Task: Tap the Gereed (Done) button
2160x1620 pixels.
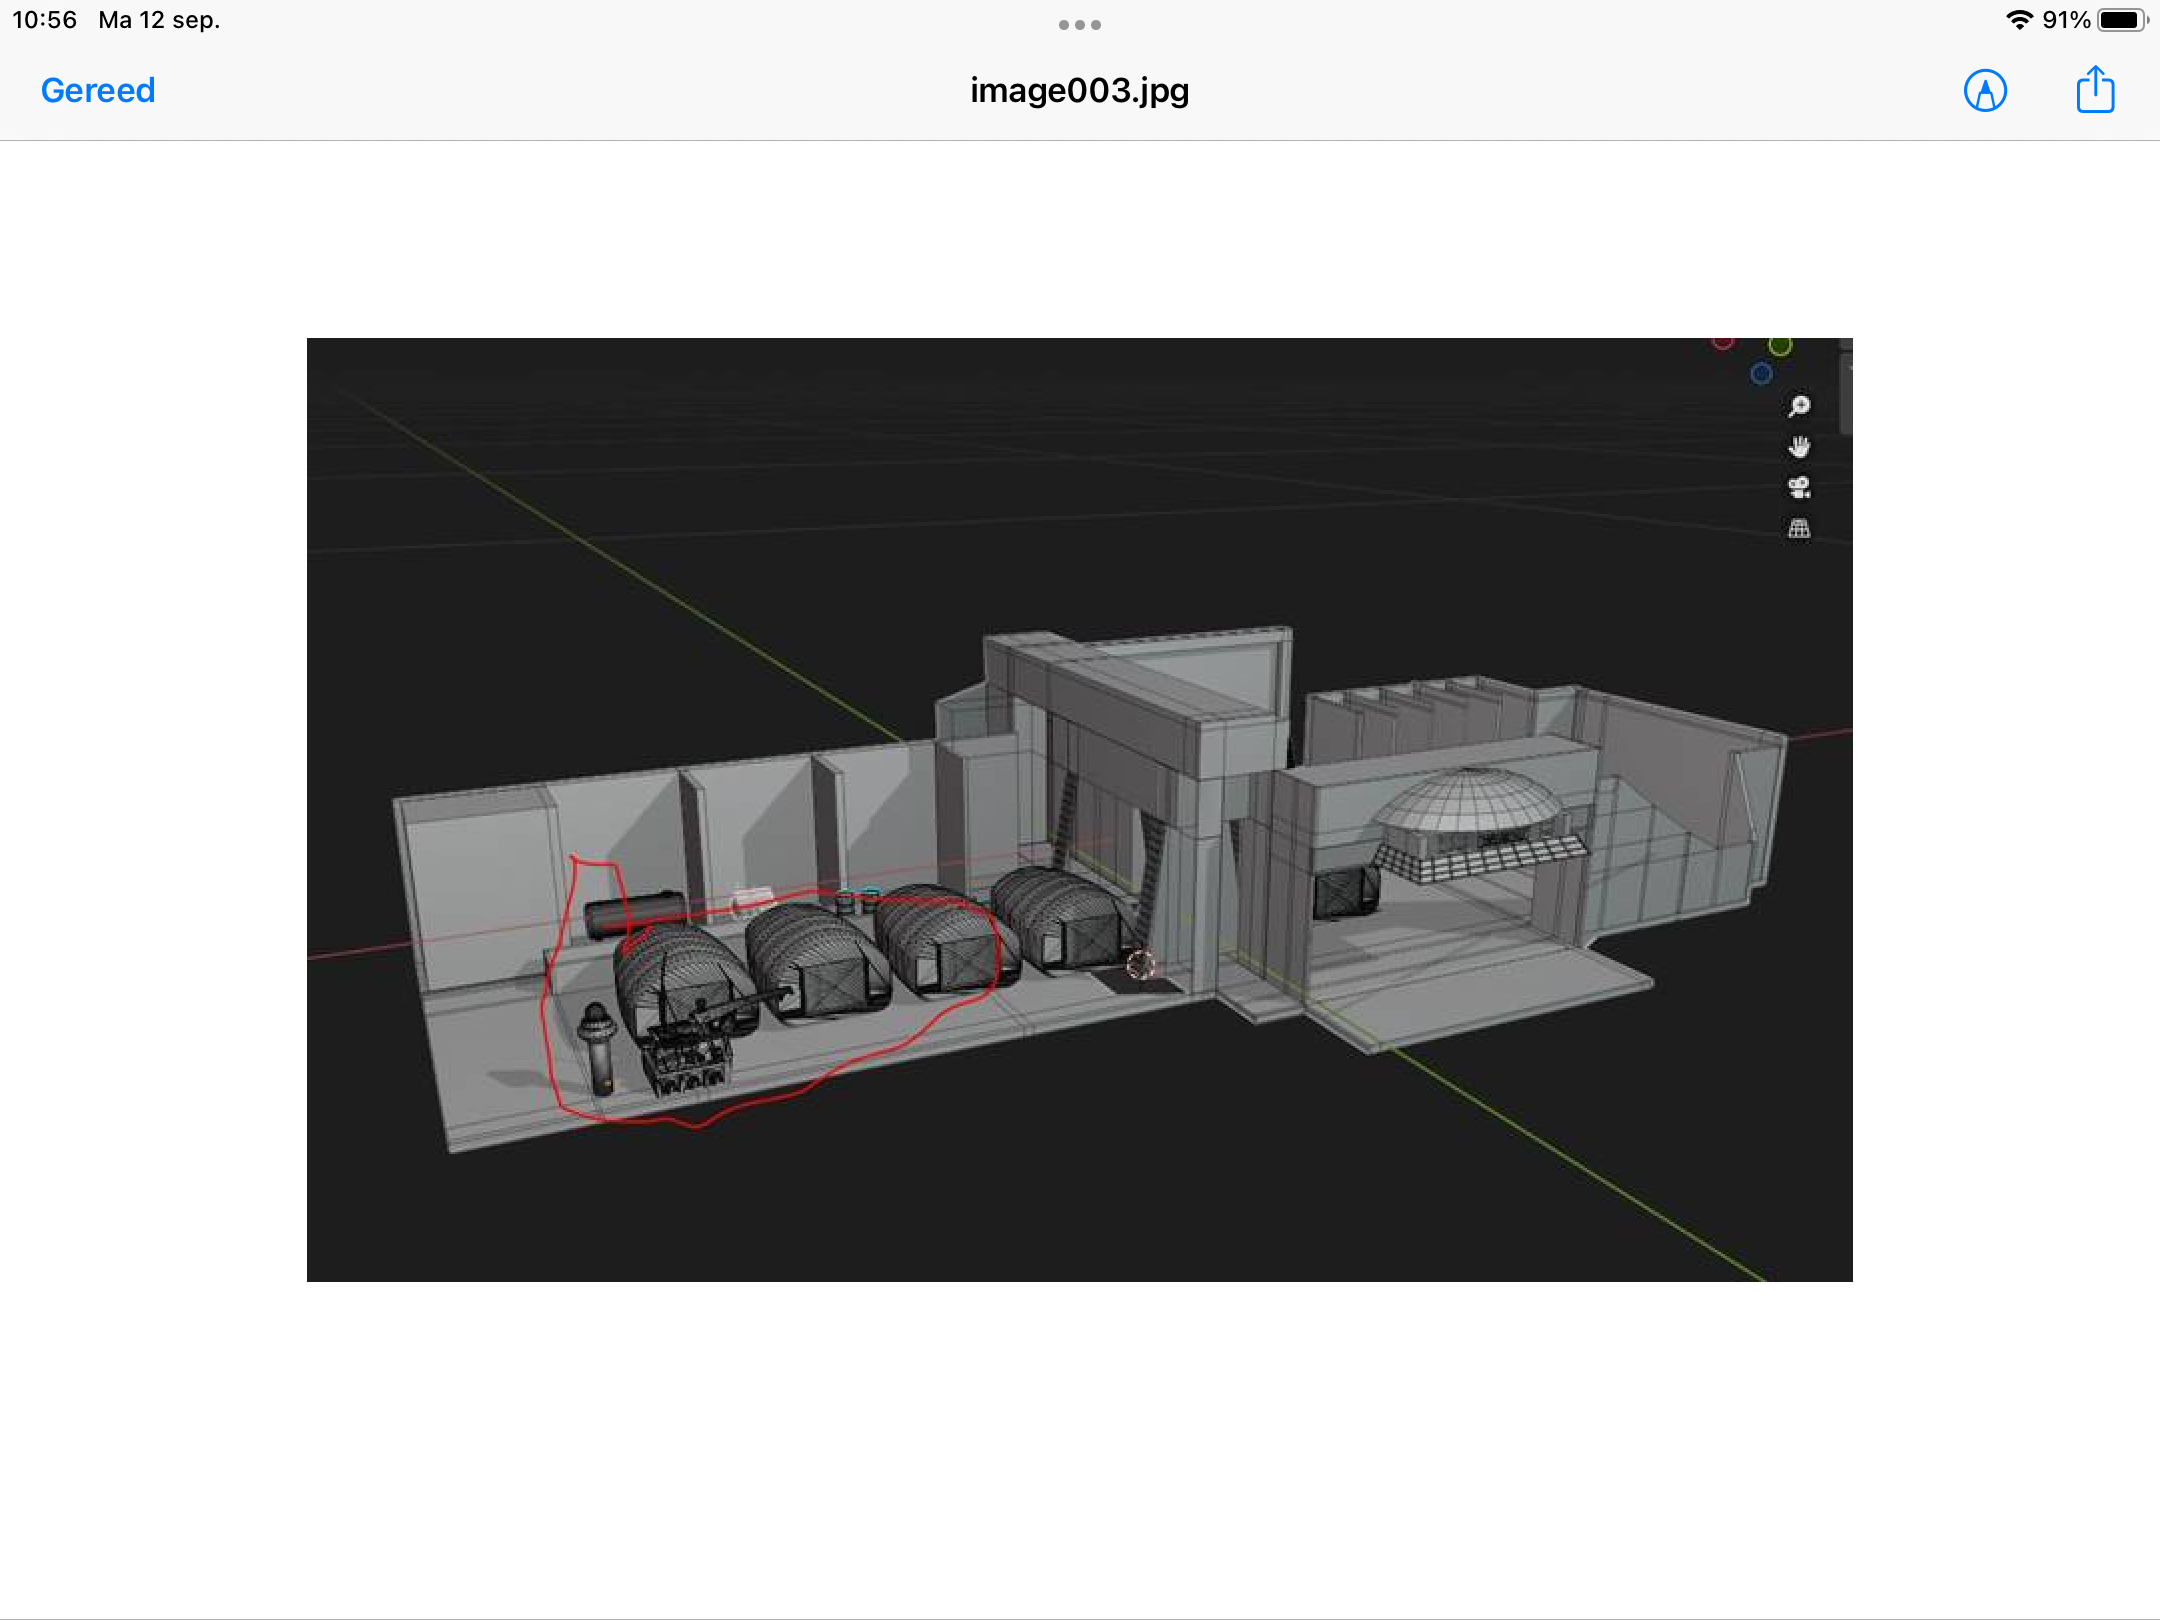Action: click(98, 91)
